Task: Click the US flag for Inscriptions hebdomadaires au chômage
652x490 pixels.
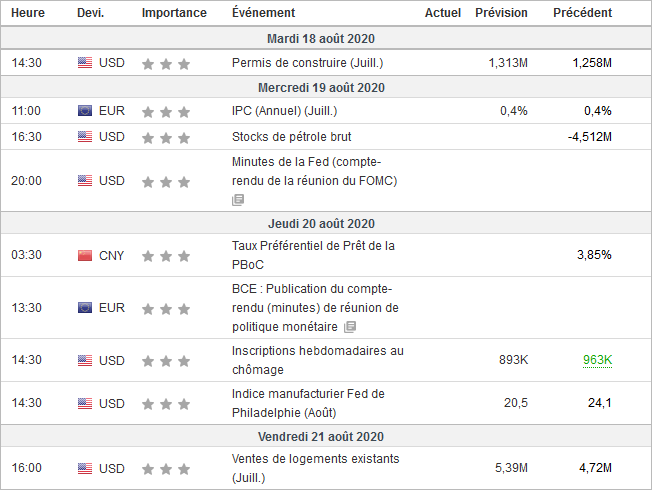Action: click(85, 360)
